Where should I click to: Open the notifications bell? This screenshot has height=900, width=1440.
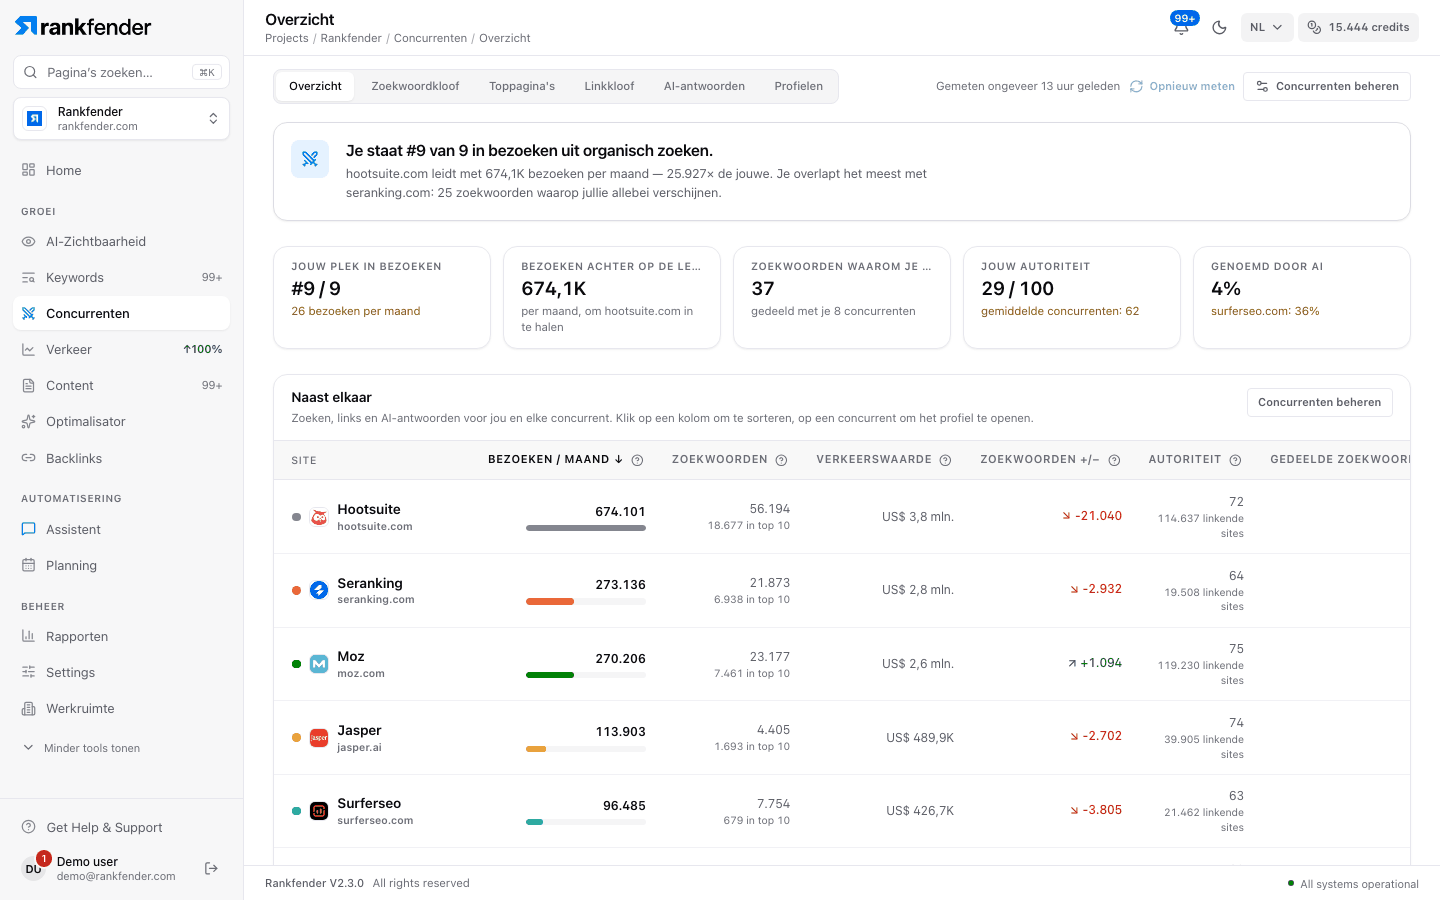(1181, 27)
